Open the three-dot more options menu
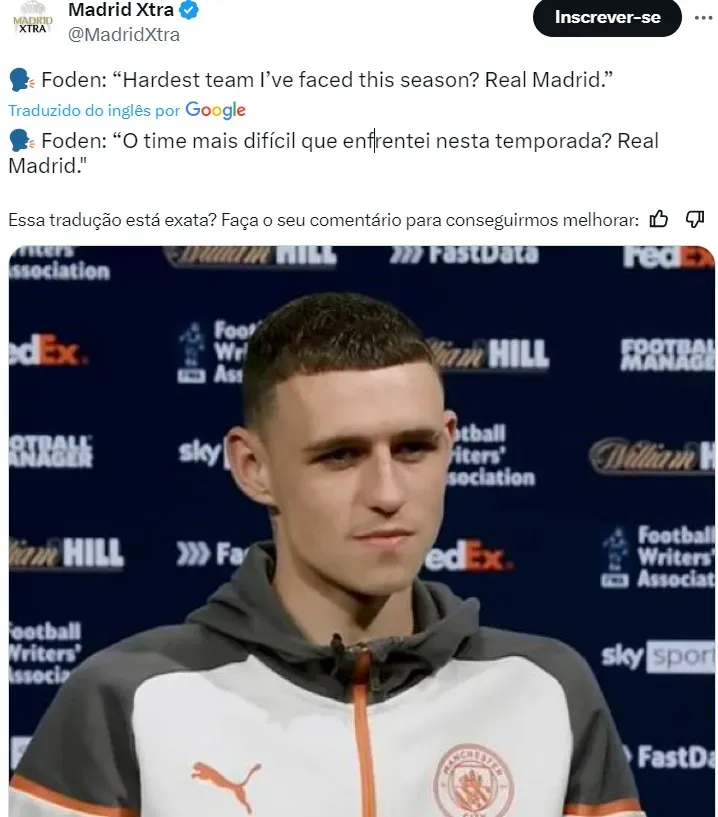This screenshot has height=817, width=718. (703, 18)
